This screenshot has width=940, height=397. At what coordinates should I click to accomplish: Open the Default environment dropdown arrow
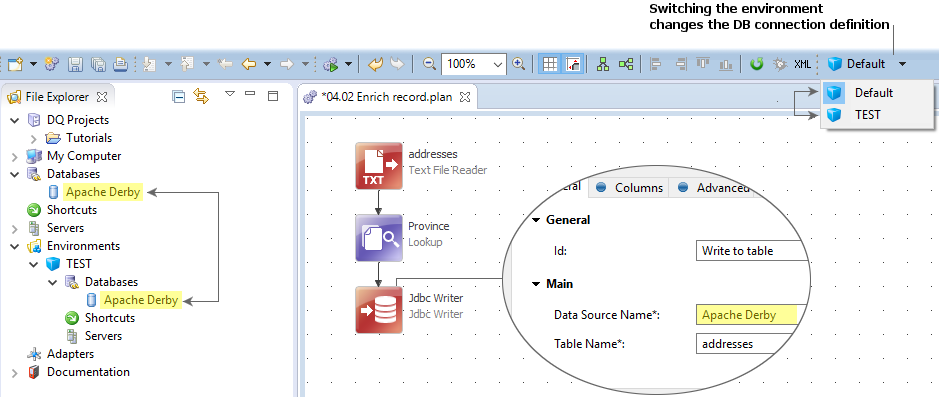pyautogui.click(x=902, y=64)
